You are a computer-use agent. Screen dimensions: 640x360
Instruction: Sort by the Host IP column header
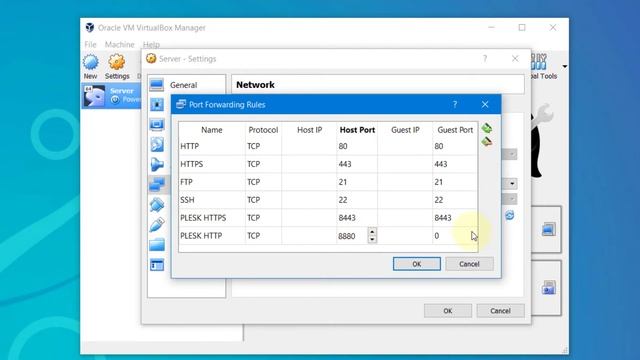(309, 130)
